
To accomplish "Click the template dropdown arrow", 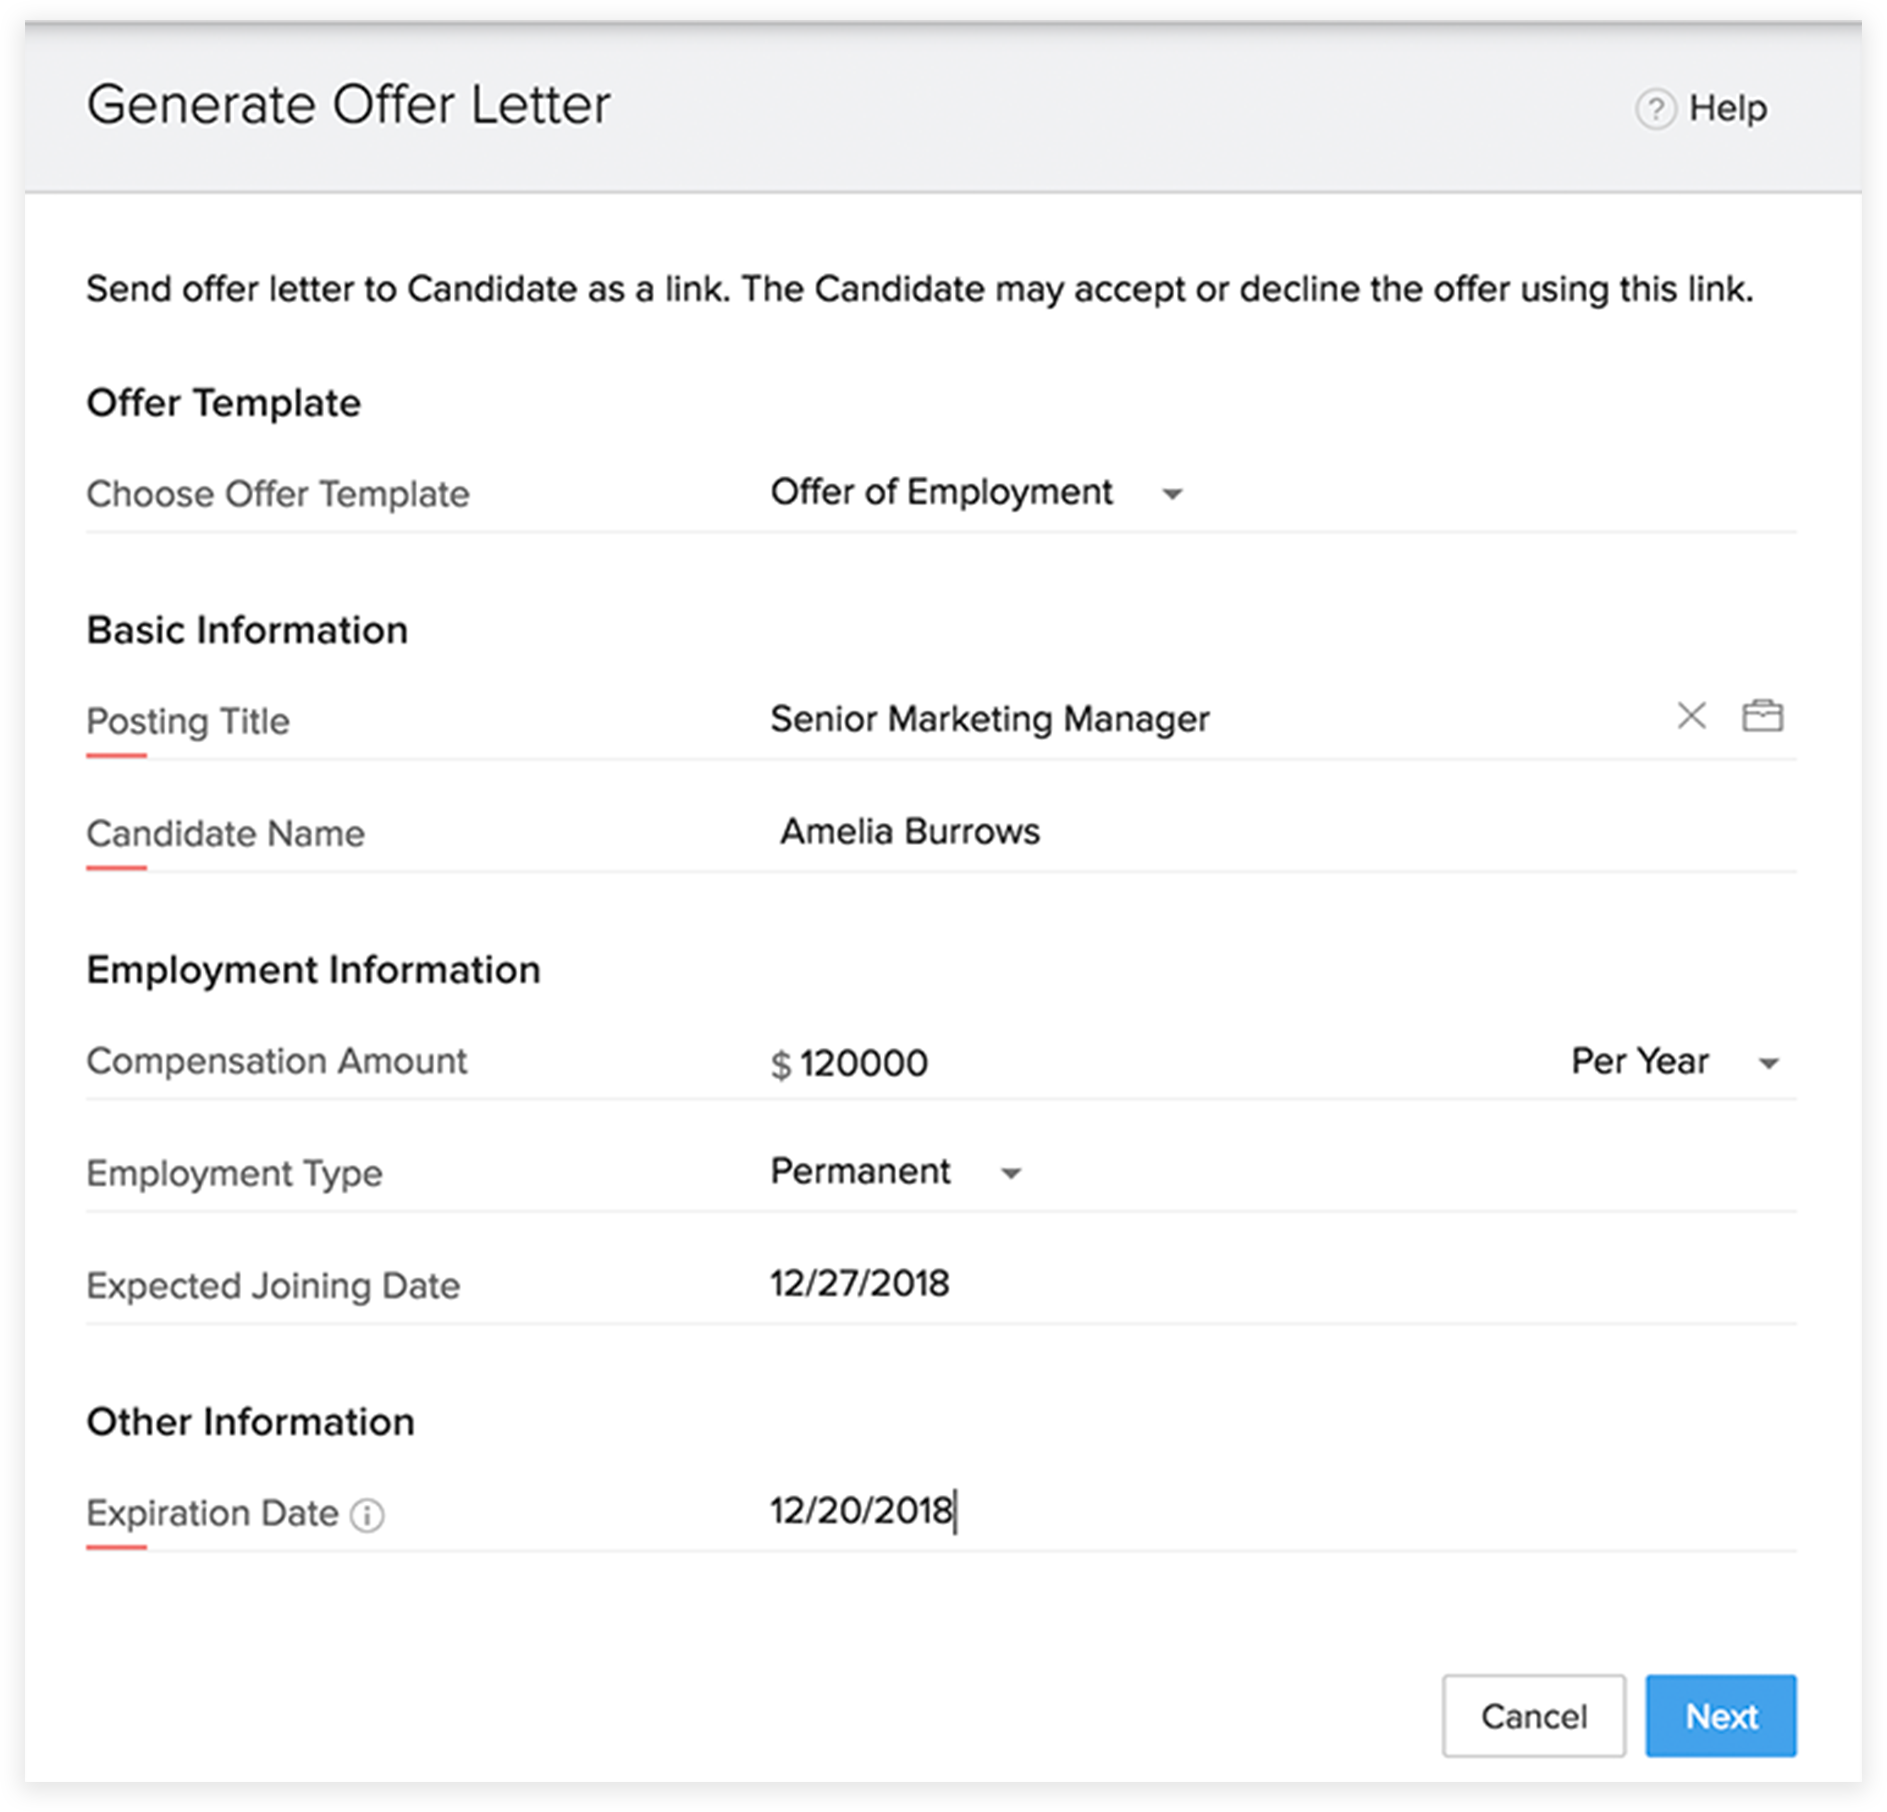I will click(x=1172, y=494).
